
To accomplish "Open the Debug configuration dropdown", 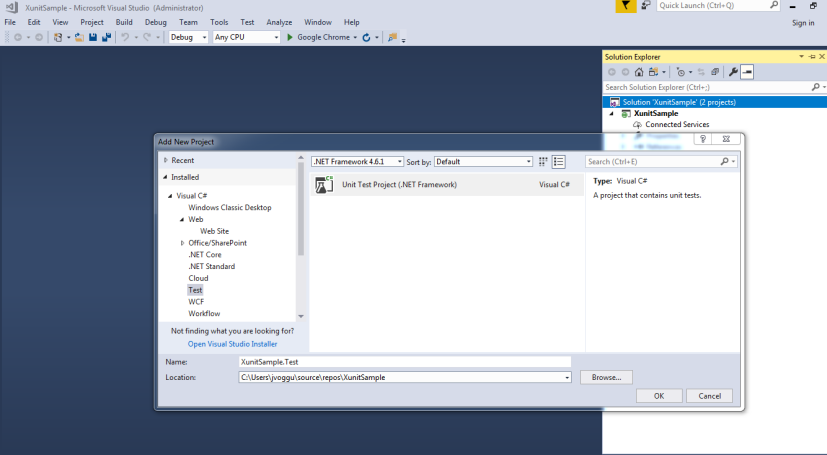I will 204,37.
